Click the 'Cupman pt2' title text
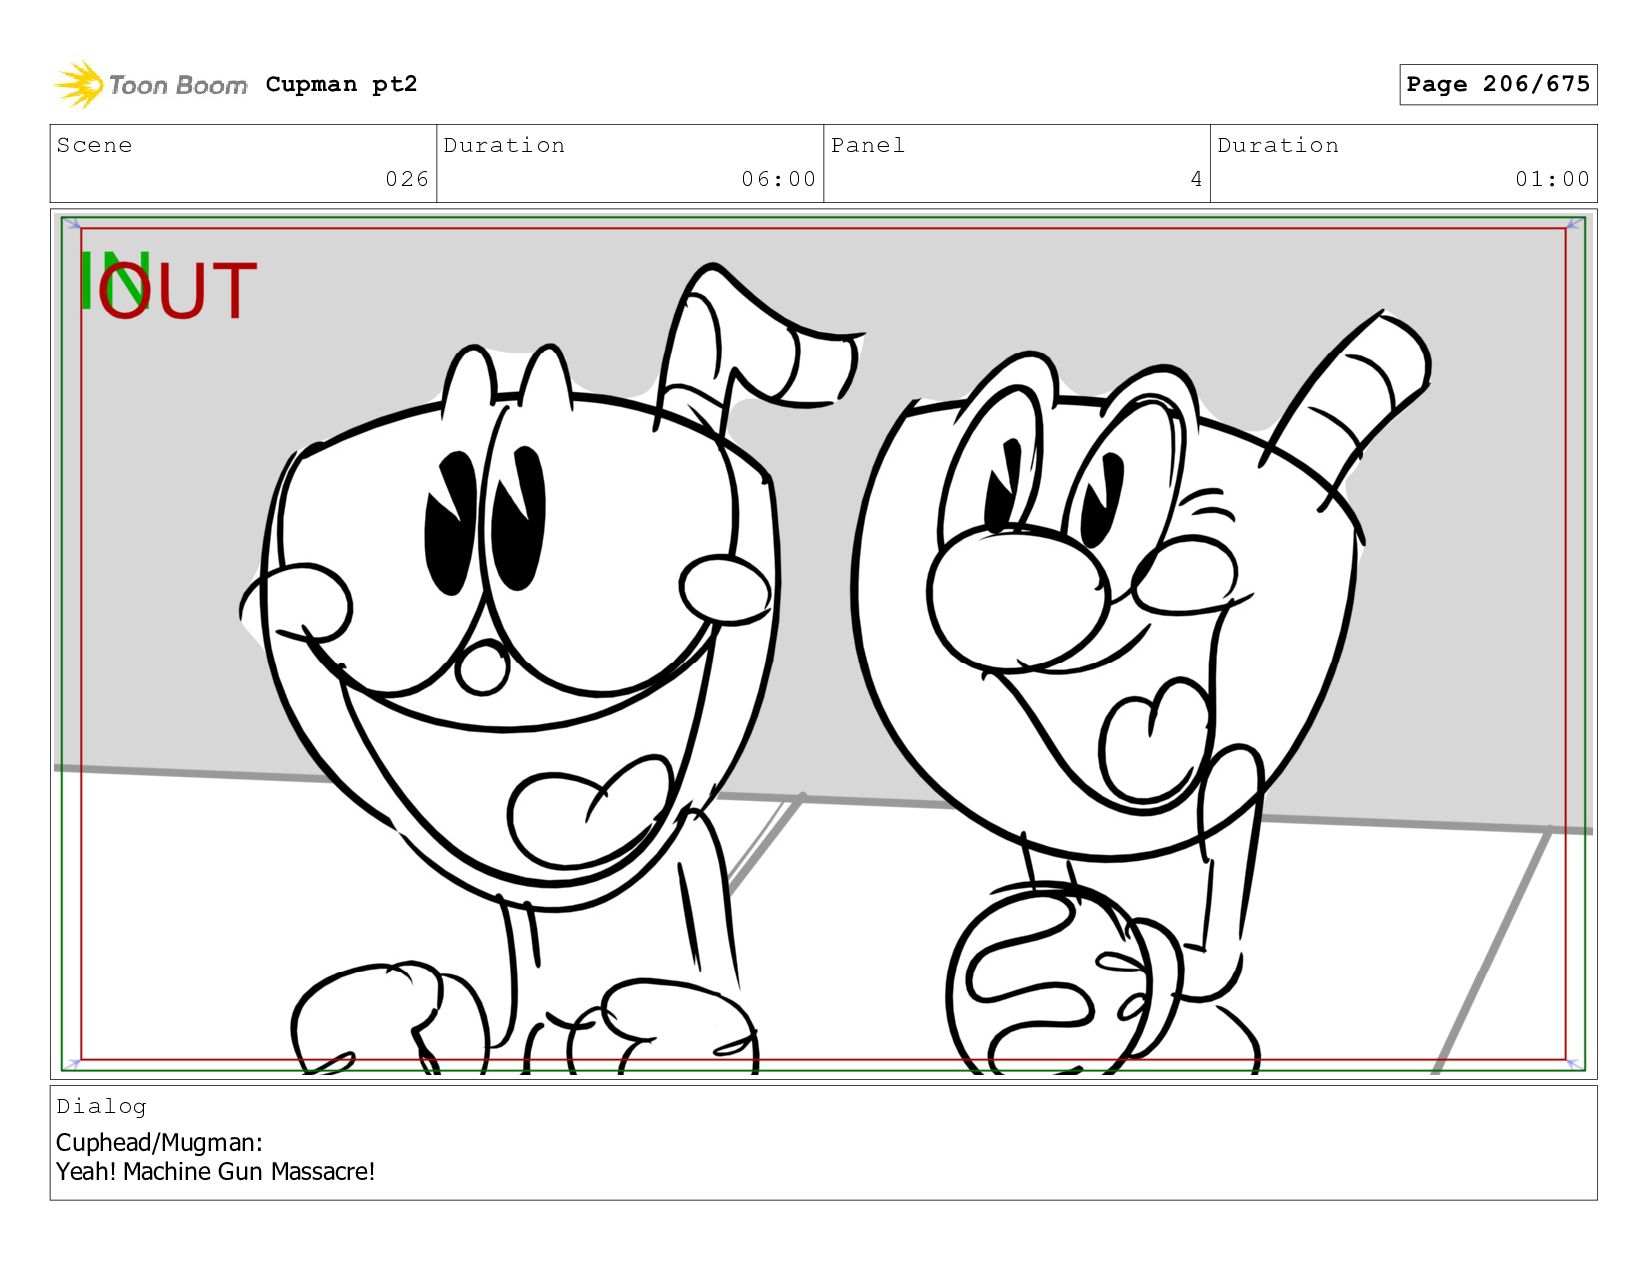 pos(341,84)
